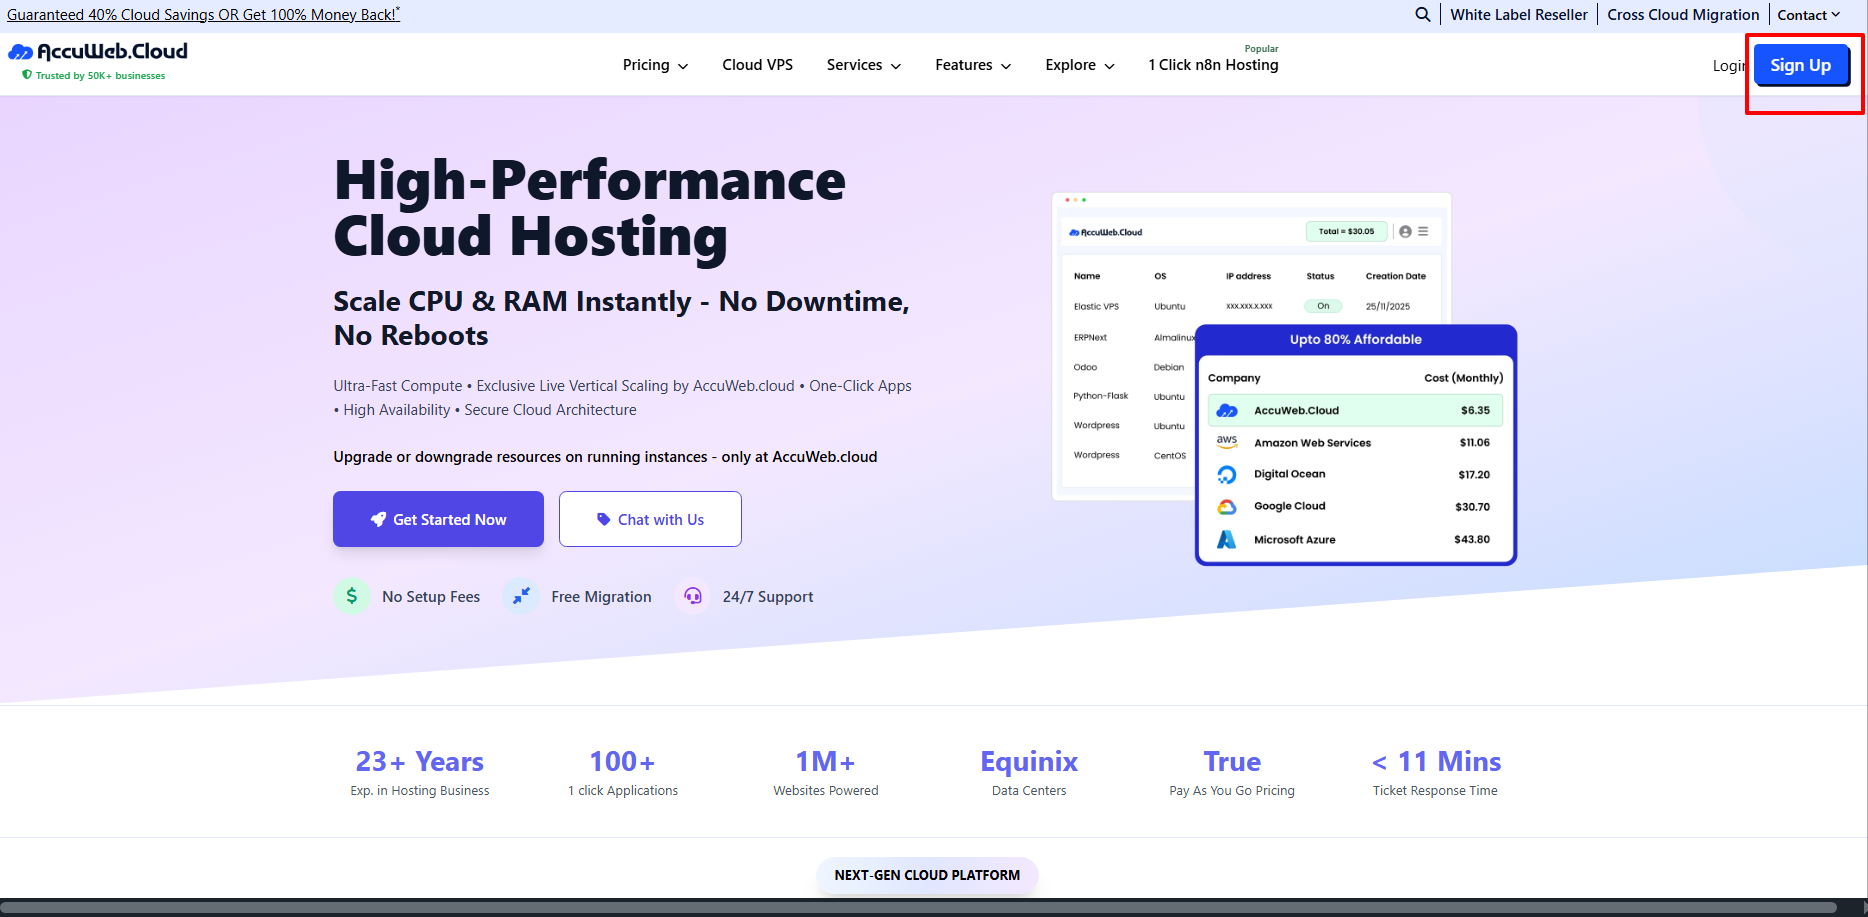Image resolution: width=1868 pixels, height=917 pixels.
Task: Expand the Pricing dropdown menu
Action: 655,65
